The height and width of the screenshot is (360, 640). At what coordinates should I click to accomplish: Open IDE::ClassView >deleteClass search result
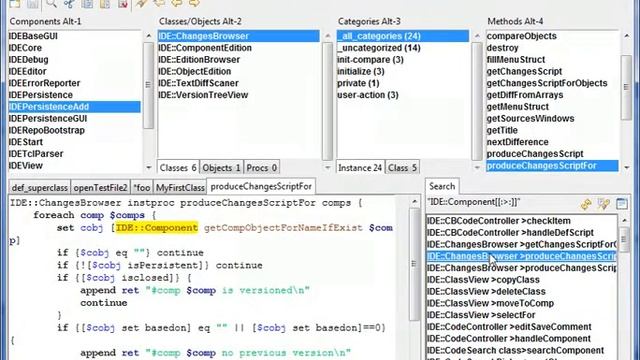click(x=521, y=292)
